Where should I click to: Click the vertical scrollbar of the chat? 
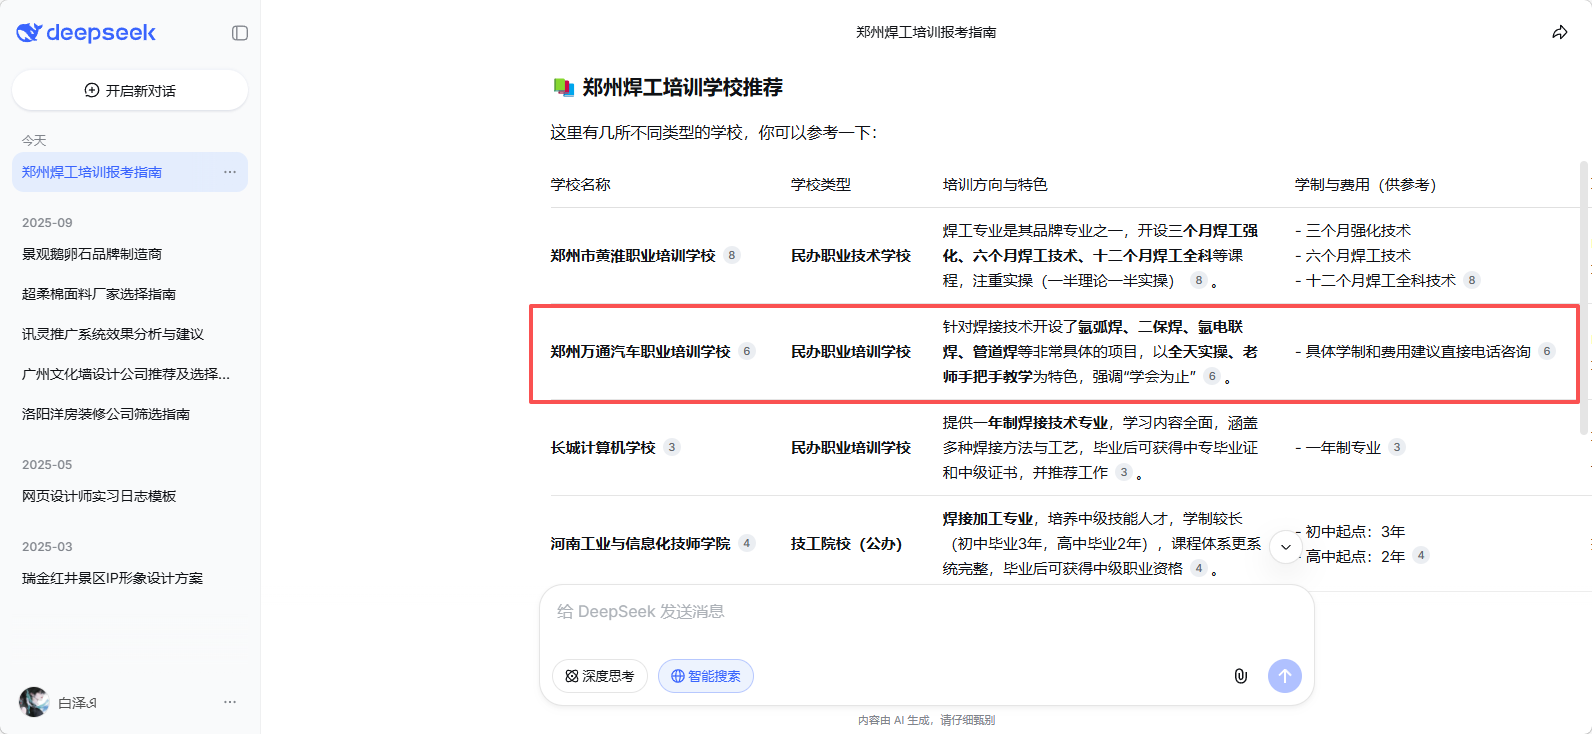[x=1583, y=300]
